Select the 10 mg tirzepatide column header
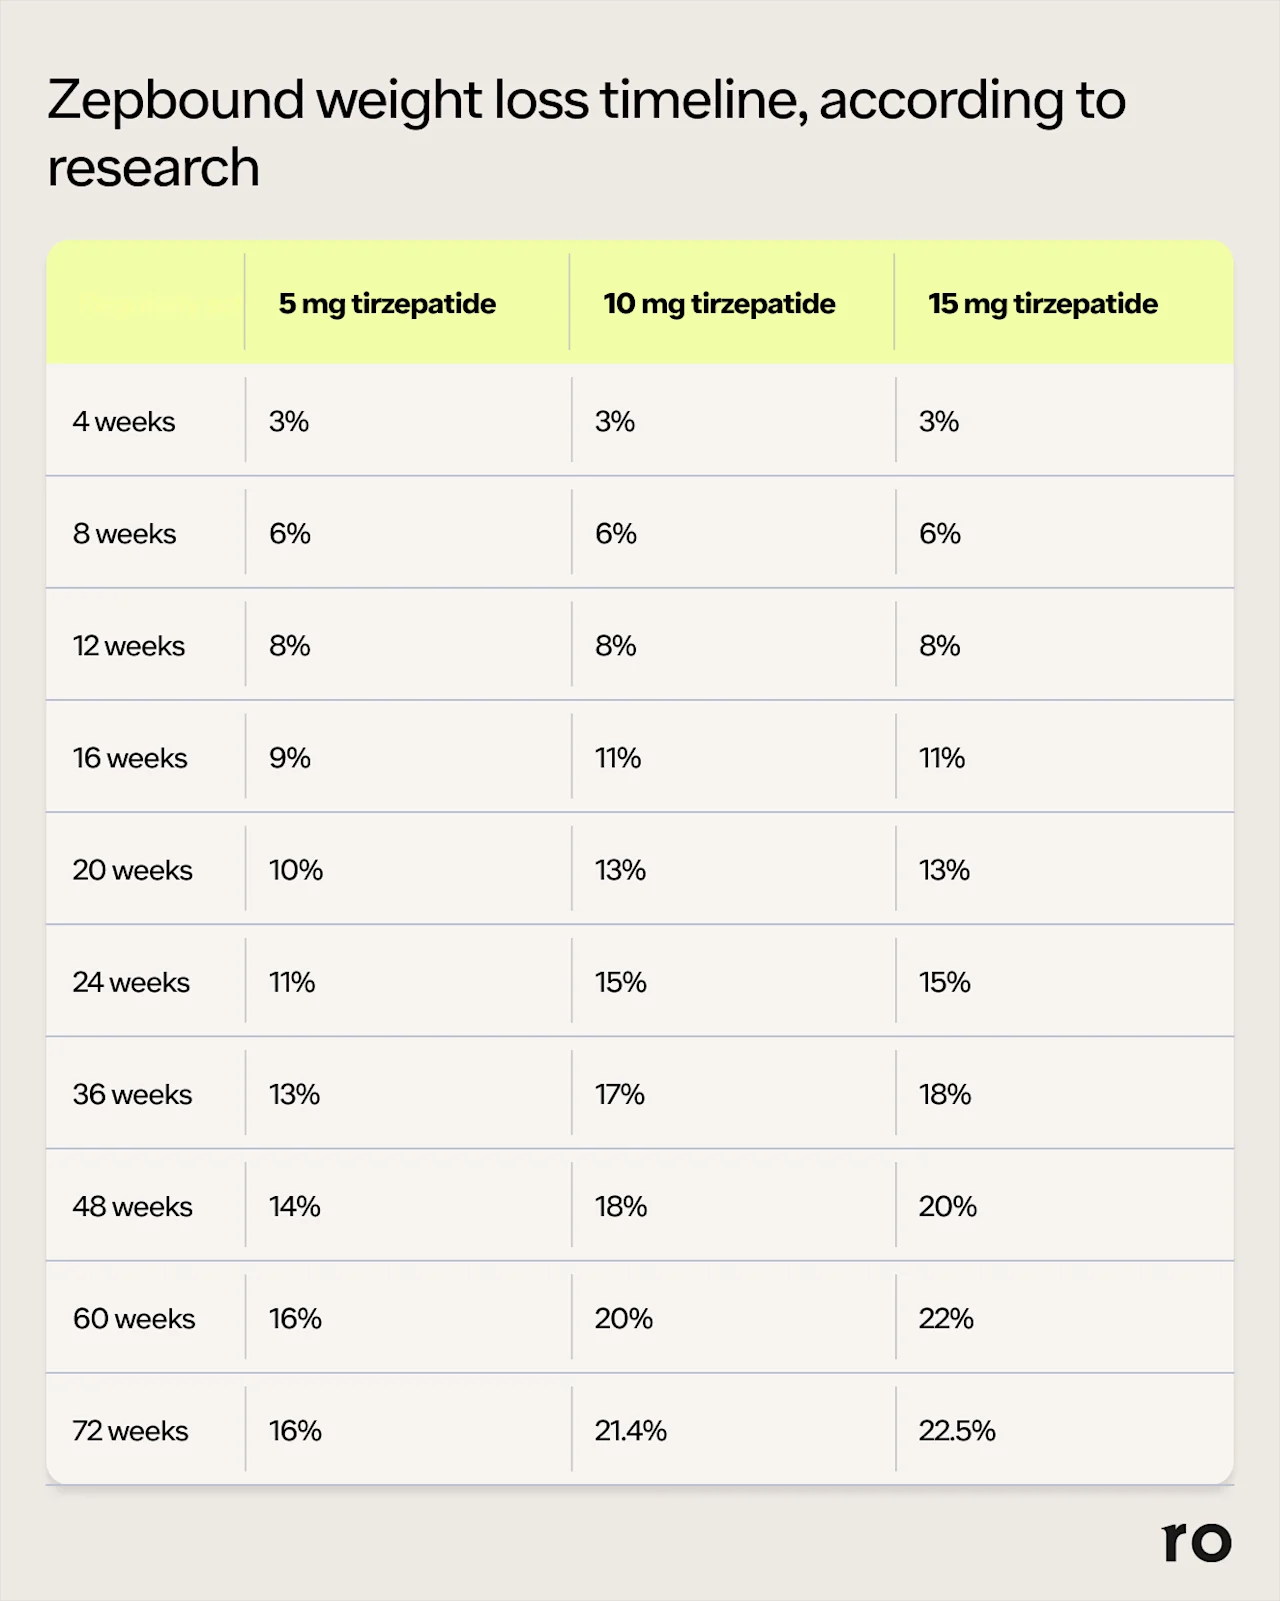The width and height of the screenshot is (1280, 1601). click(x=719, y=304)
